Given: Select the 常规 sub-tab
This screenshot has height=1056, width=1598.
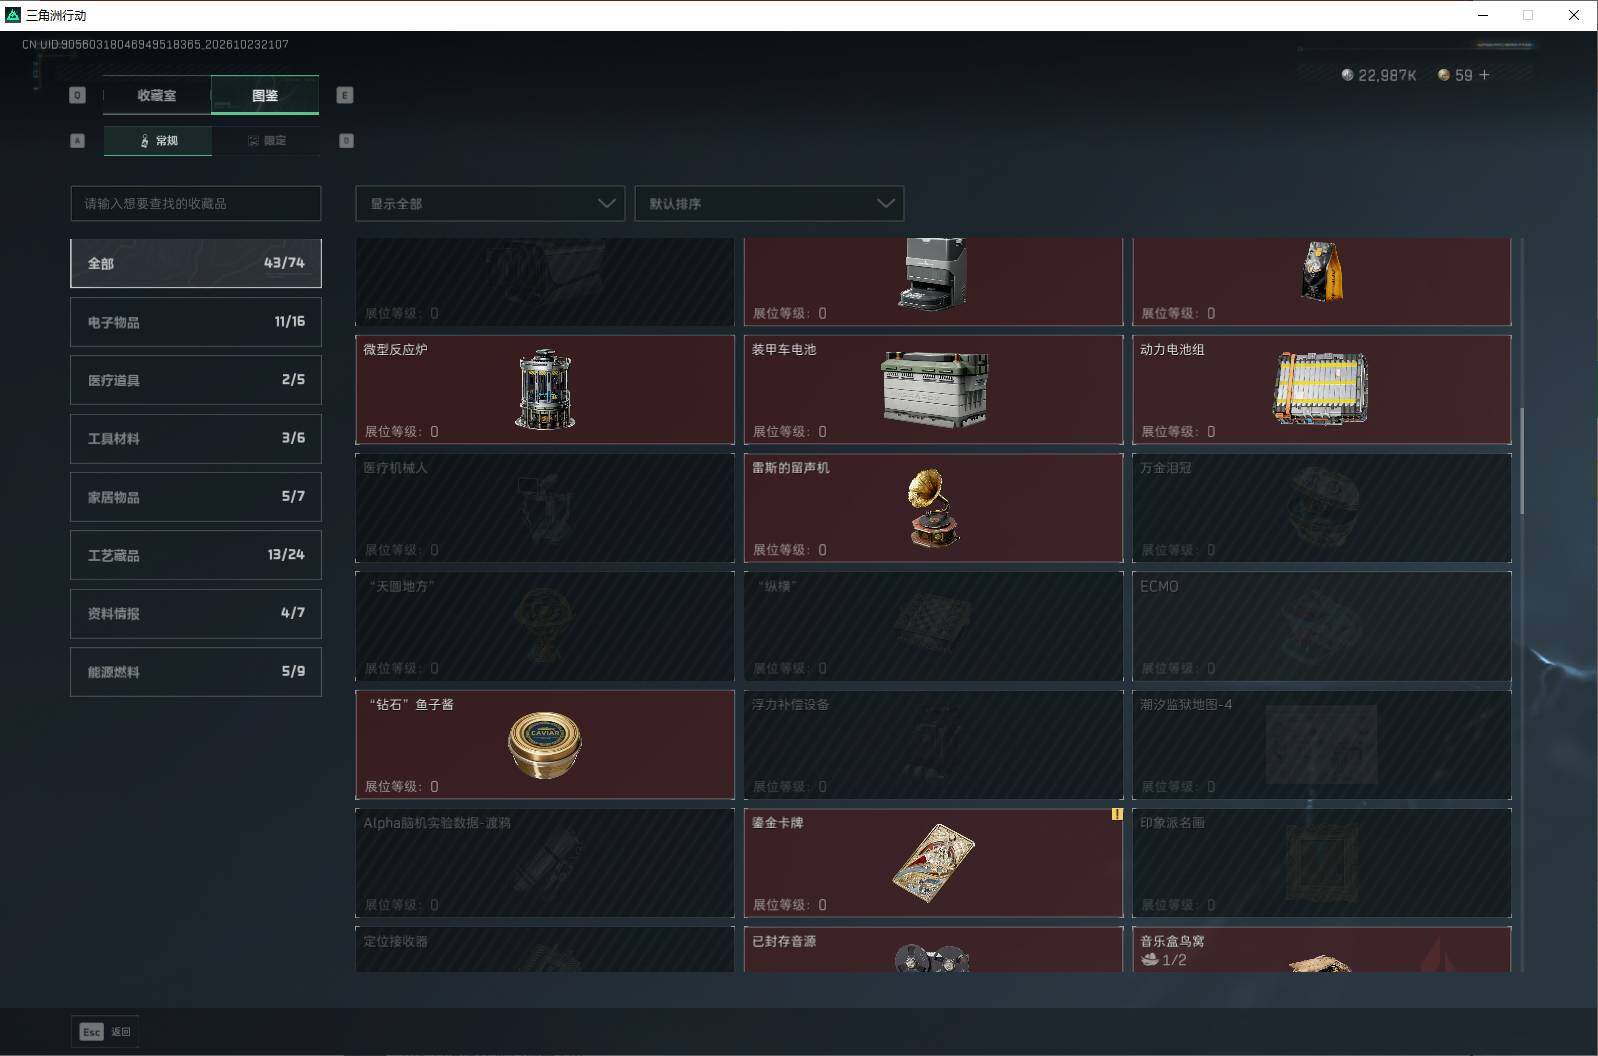Looking at the screenshot, I should 158,141.
